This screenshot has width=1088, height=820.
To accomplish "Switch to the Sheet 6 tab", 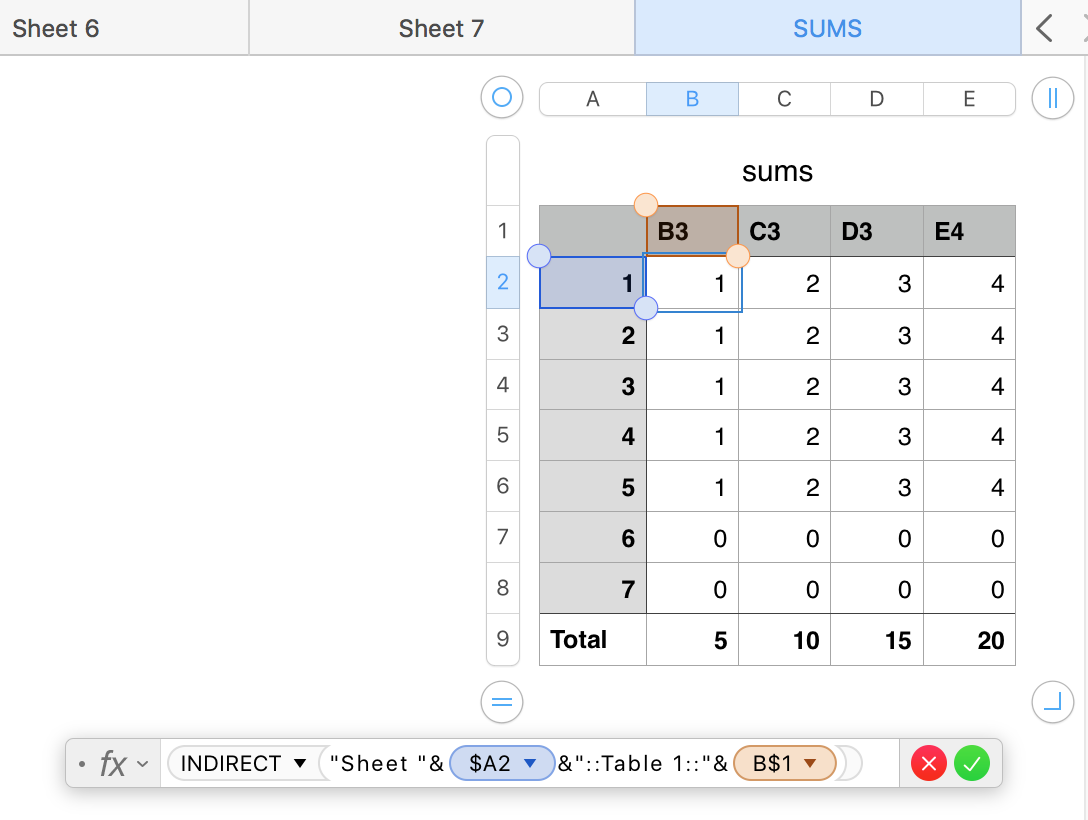I will [x=56, y=28].
